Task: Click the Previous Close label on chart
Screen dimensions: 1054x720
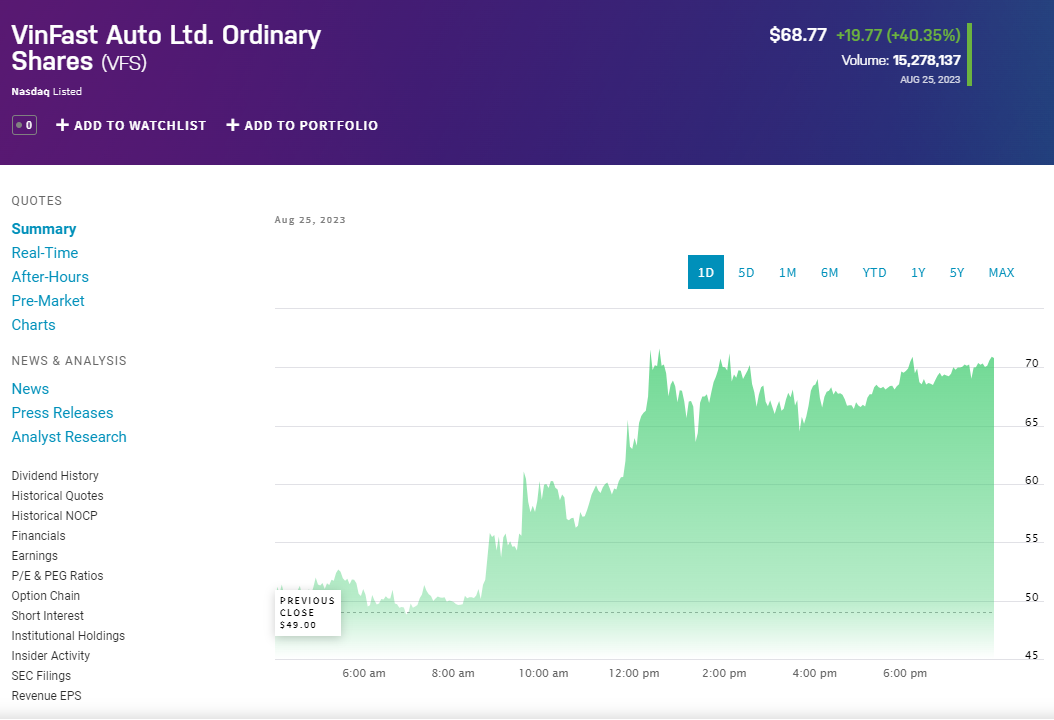Action: [x=308, y=612]
